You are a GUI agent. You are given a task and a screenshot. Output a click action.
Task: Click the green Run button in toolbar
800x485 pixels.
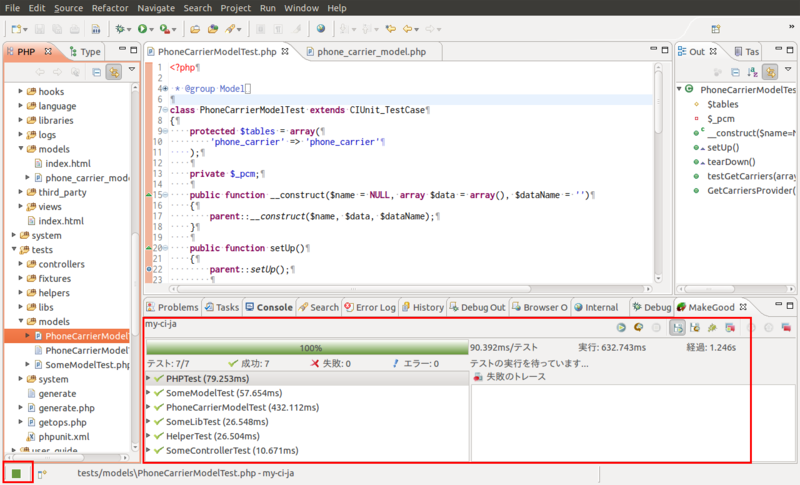pos(142,29)
